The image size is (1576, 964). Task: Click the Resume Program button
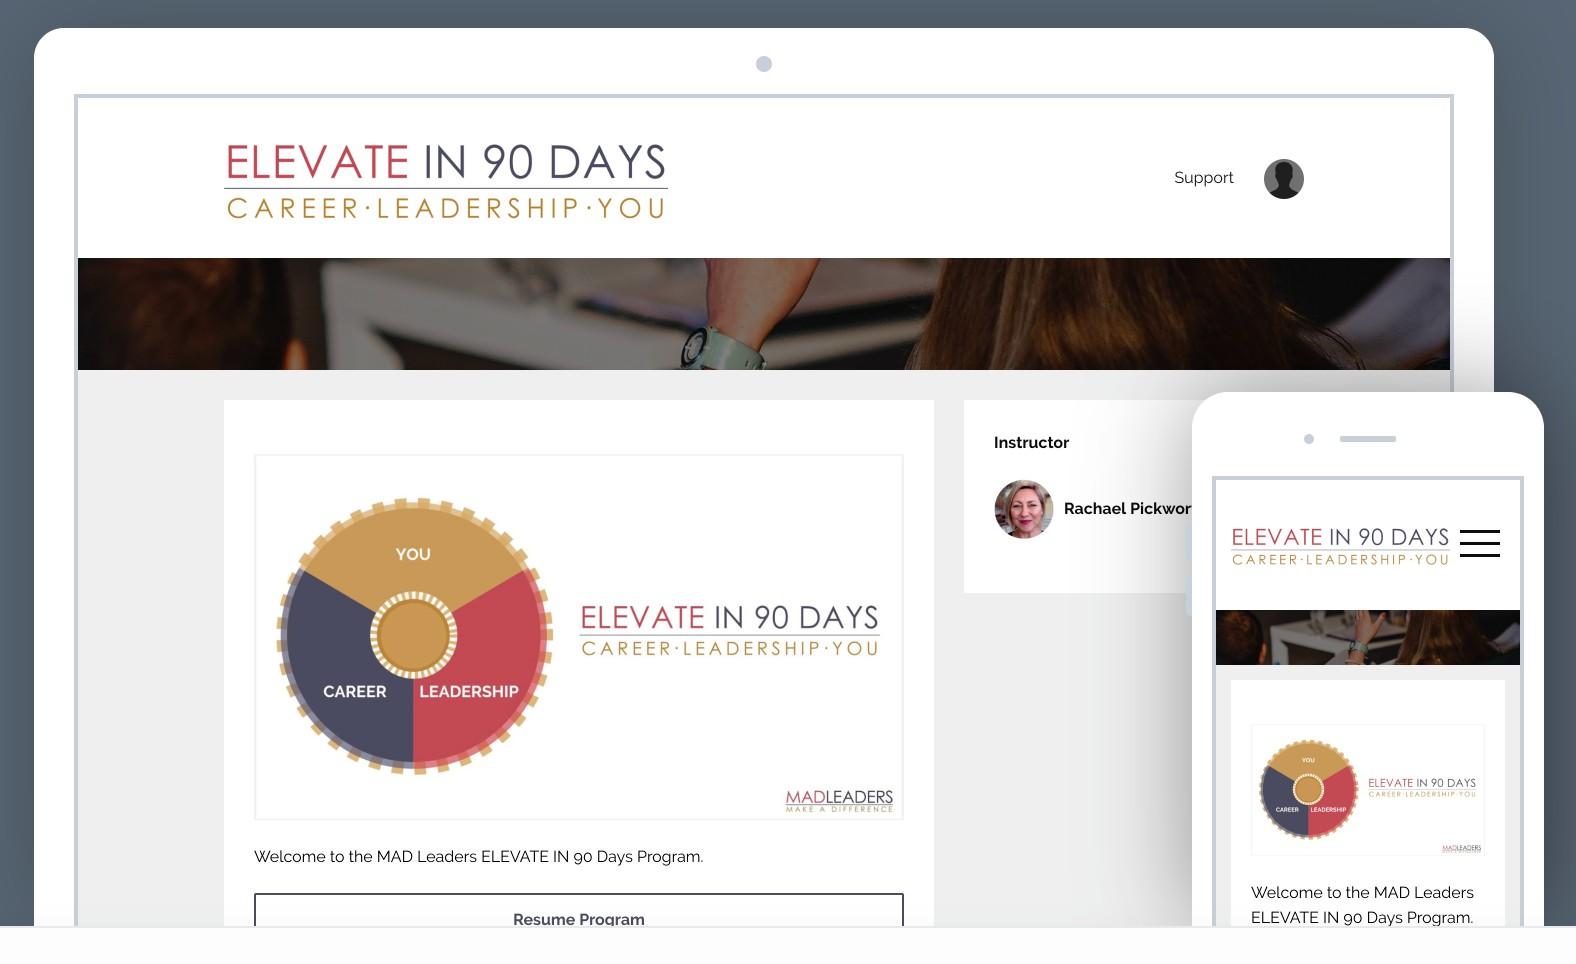(579, 910)
